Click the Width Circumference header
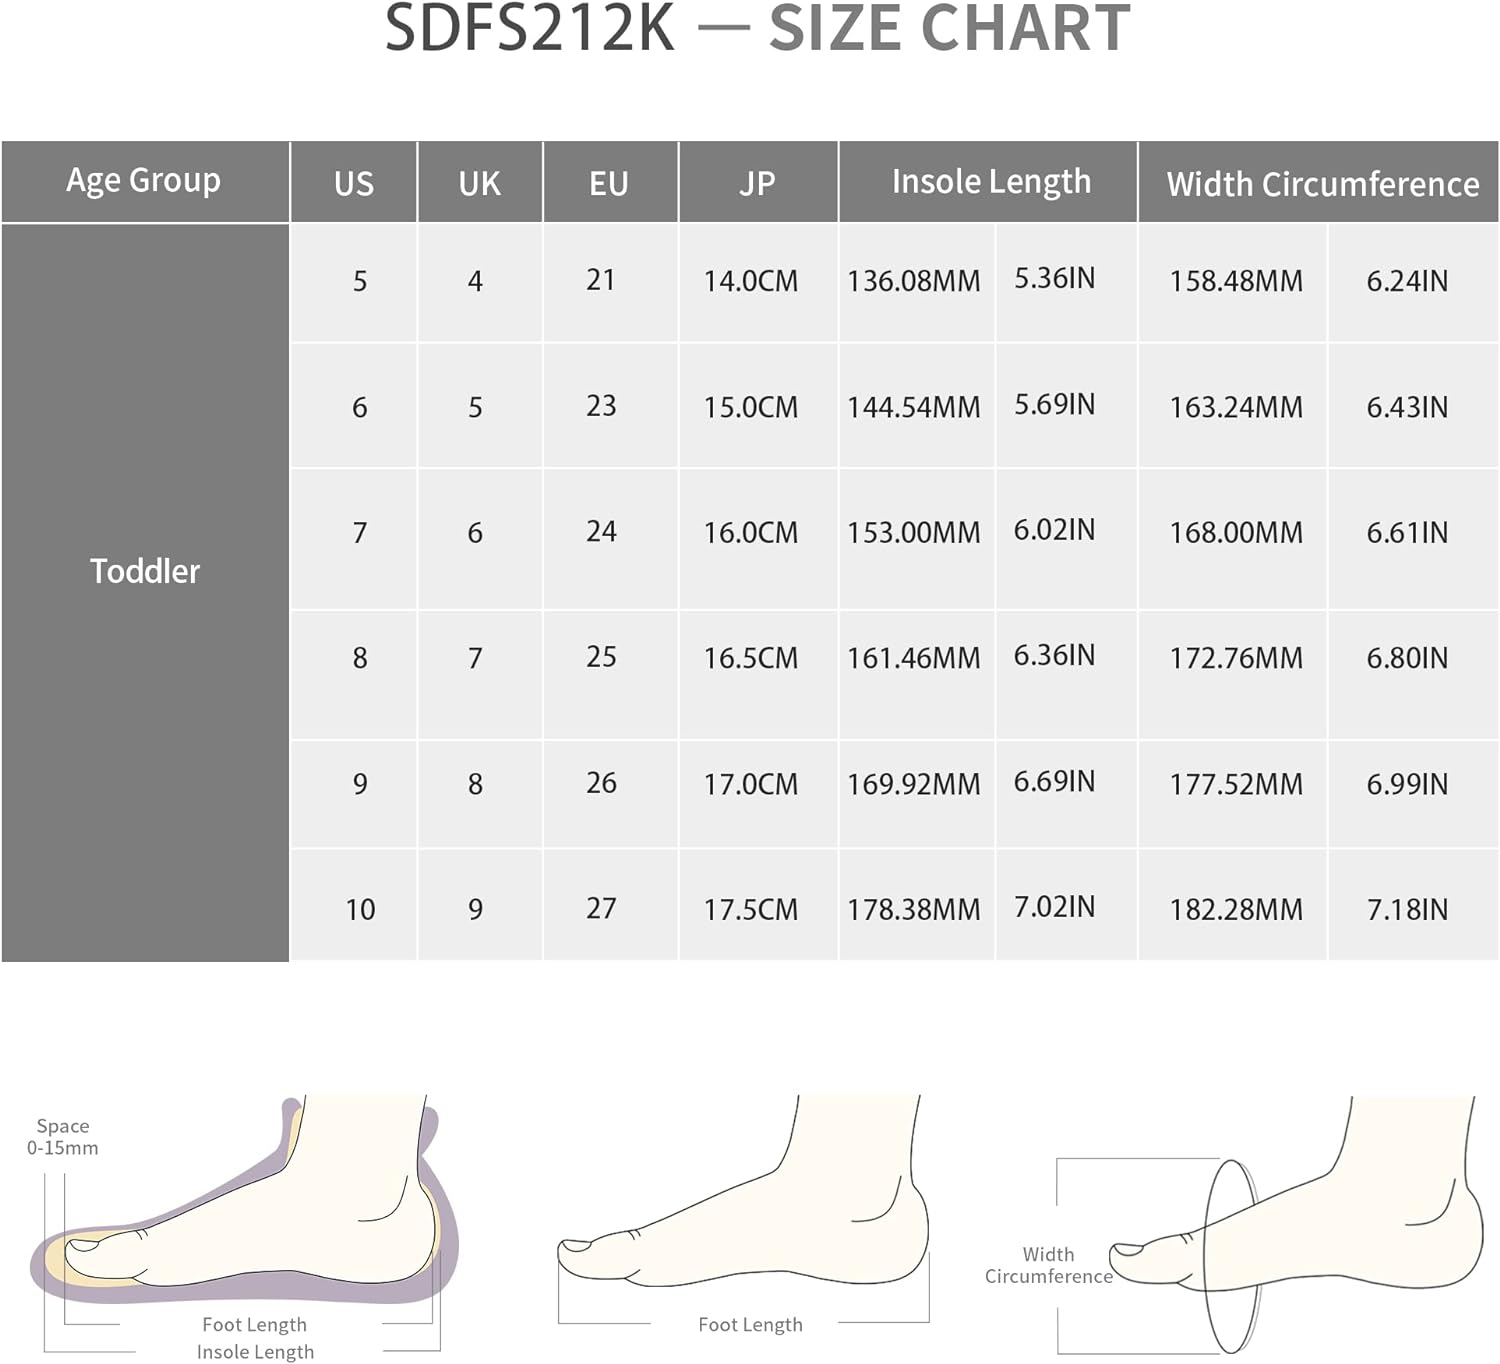The width and height of the screenshot is (1500, 1364). [x=1319, y=182]
